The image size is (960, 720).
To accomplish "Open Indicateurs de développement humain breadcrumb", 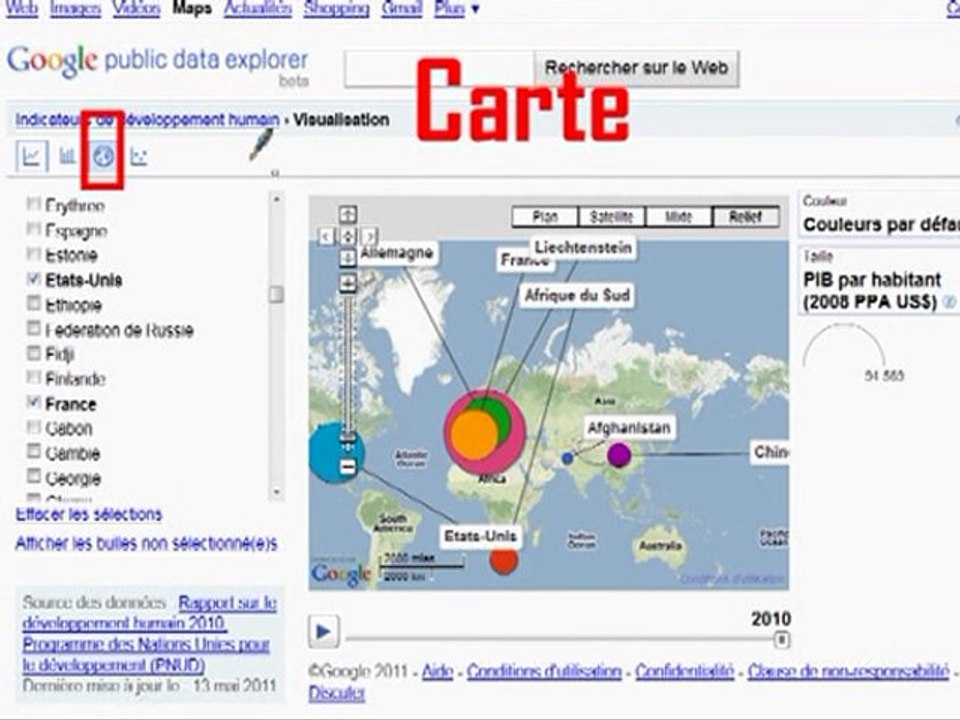I will click(x=148, y=119).
